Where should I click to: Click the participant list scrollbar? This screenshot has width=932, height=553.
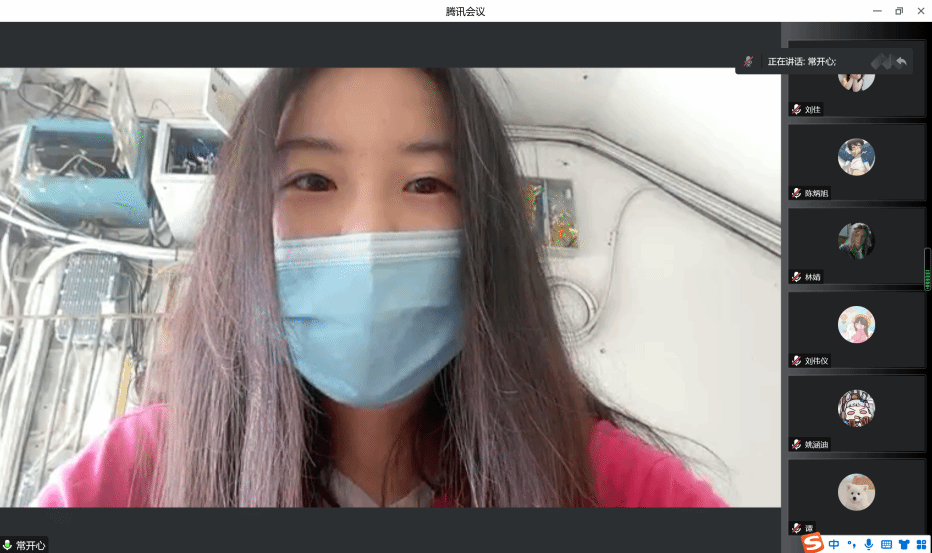[x=927, y=270]
